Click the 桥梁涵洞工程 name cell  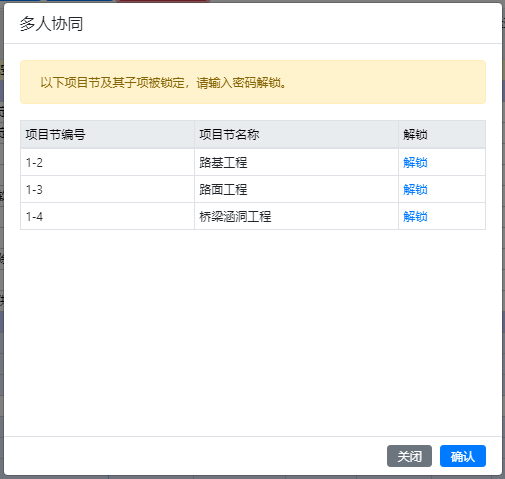pyautogui.click(x=296, y=216)
